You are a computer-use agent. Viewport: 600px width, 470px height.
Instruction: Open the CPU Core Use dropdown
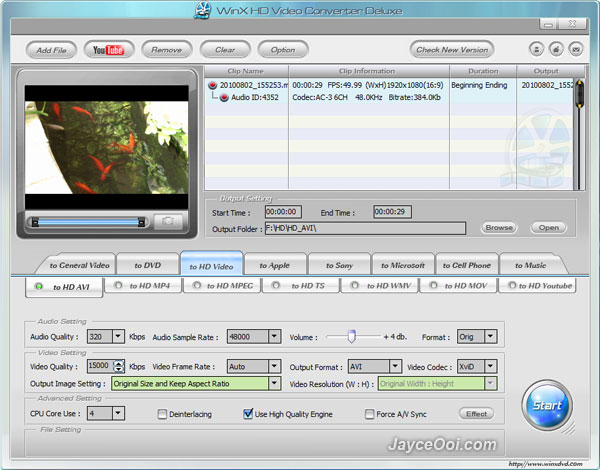point(118,413)
